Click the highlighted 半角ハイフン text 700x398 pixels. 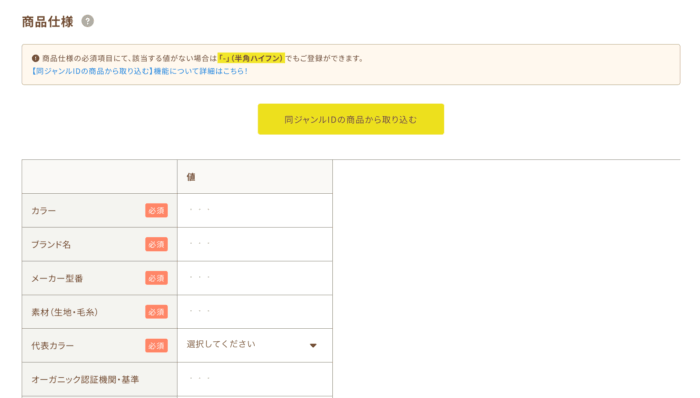click(x=250, y=58)
